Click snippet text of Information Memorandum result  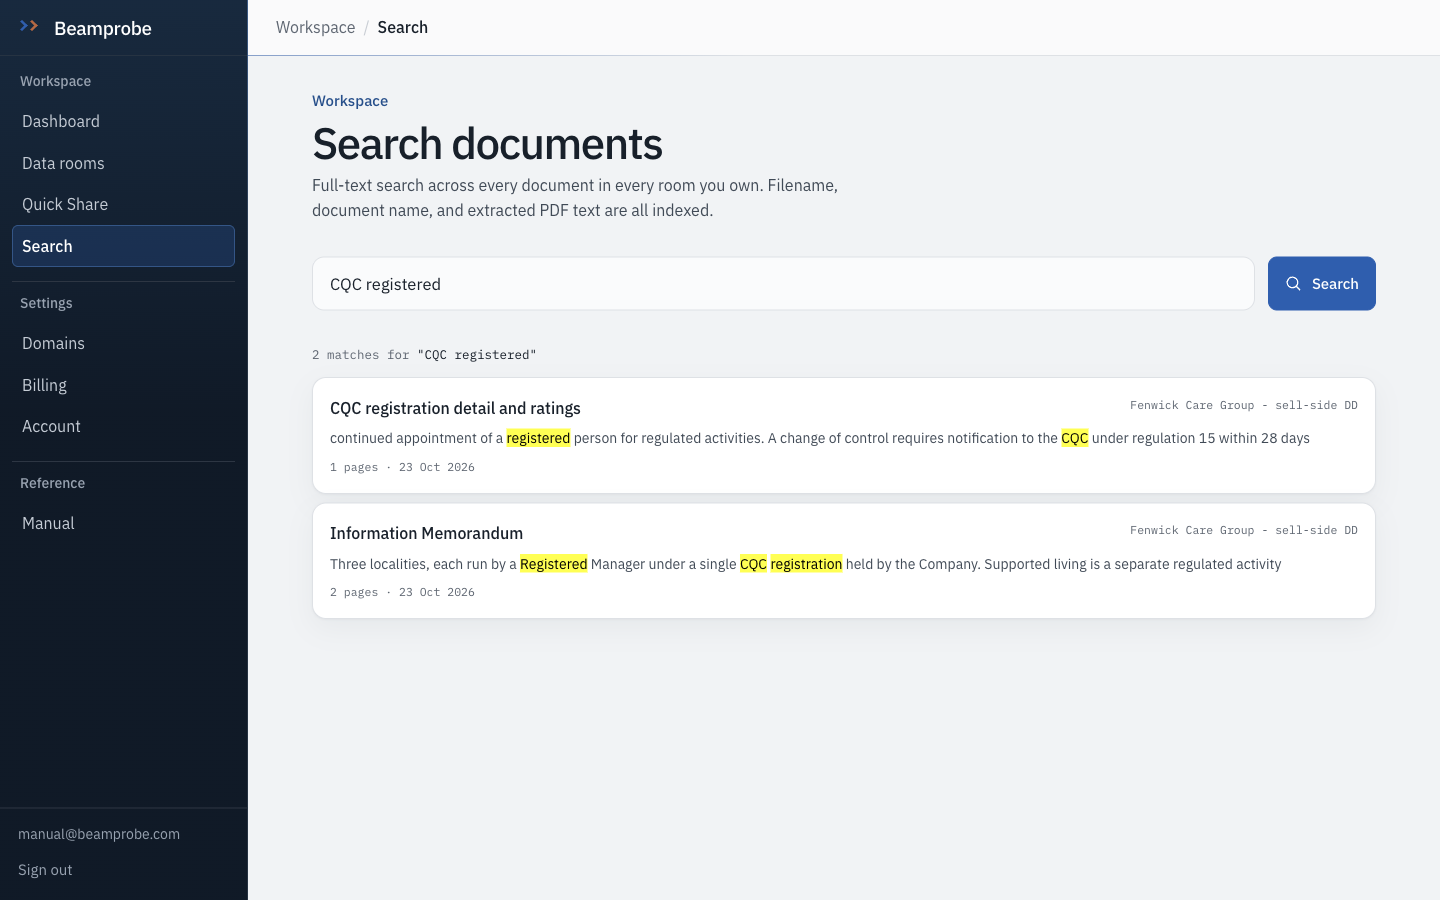(x=805, y=564)
